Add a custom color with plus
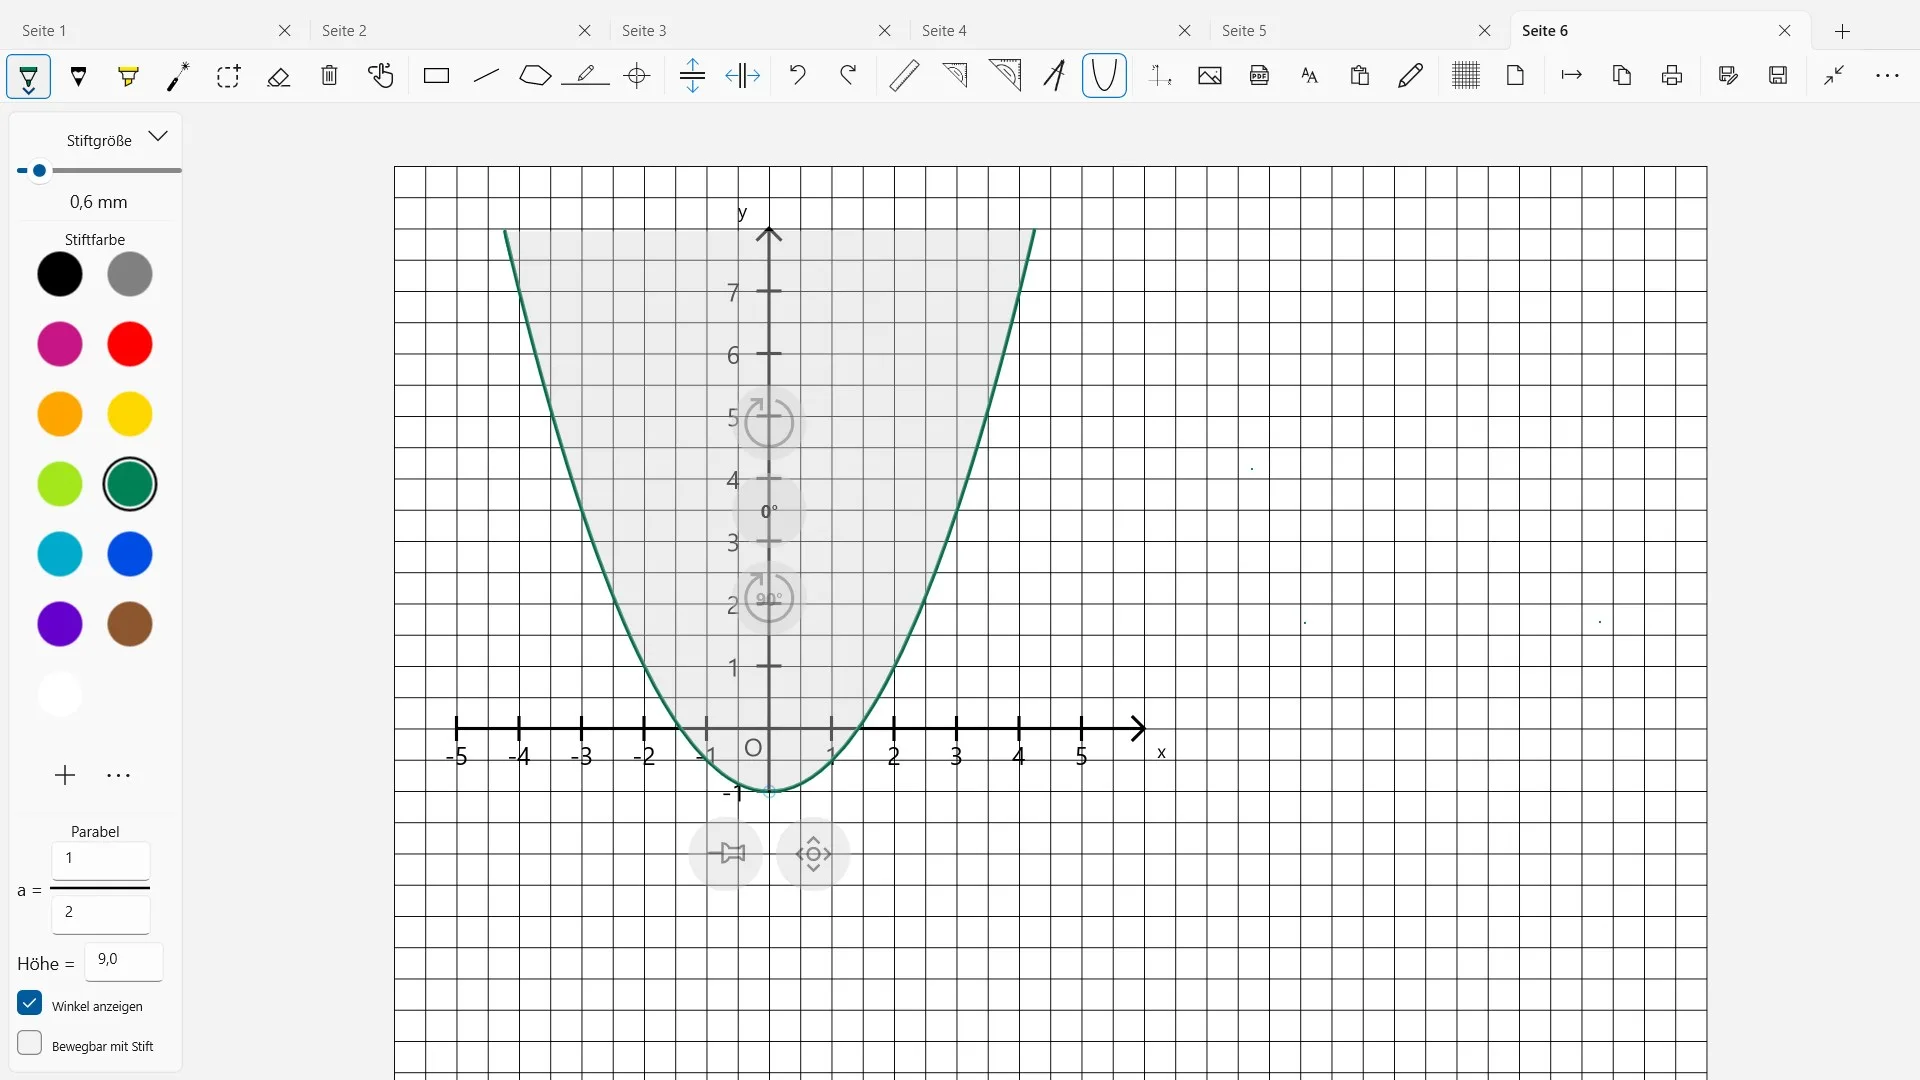This screenshot has height=1080, width=1920. pos(65,775)
